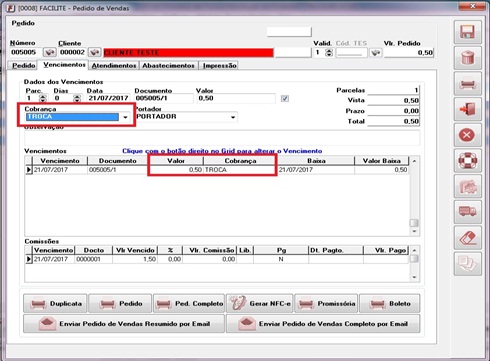Click the Valor input field 0,50
The width and height of the screenshot is (491, 361).
click(x=236, y=98)
